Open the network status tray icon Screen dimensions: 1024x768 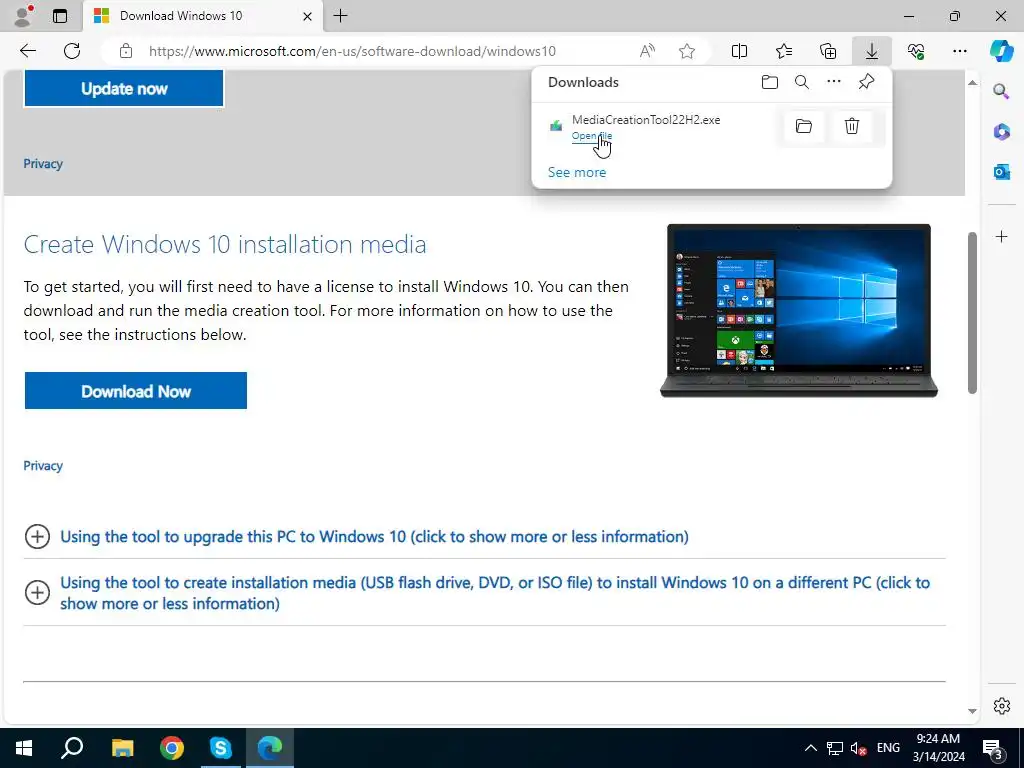coord(835,748)
